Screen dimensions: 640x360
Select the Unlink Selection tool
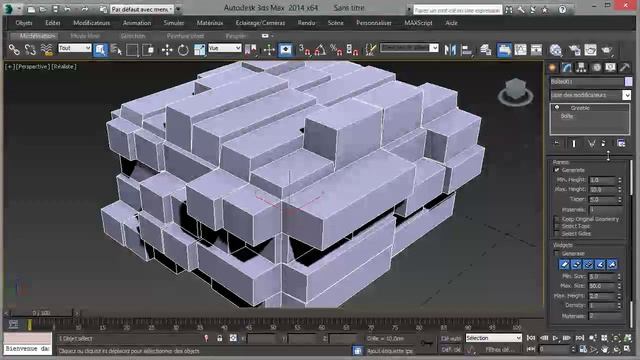click(x=30, y=50)
